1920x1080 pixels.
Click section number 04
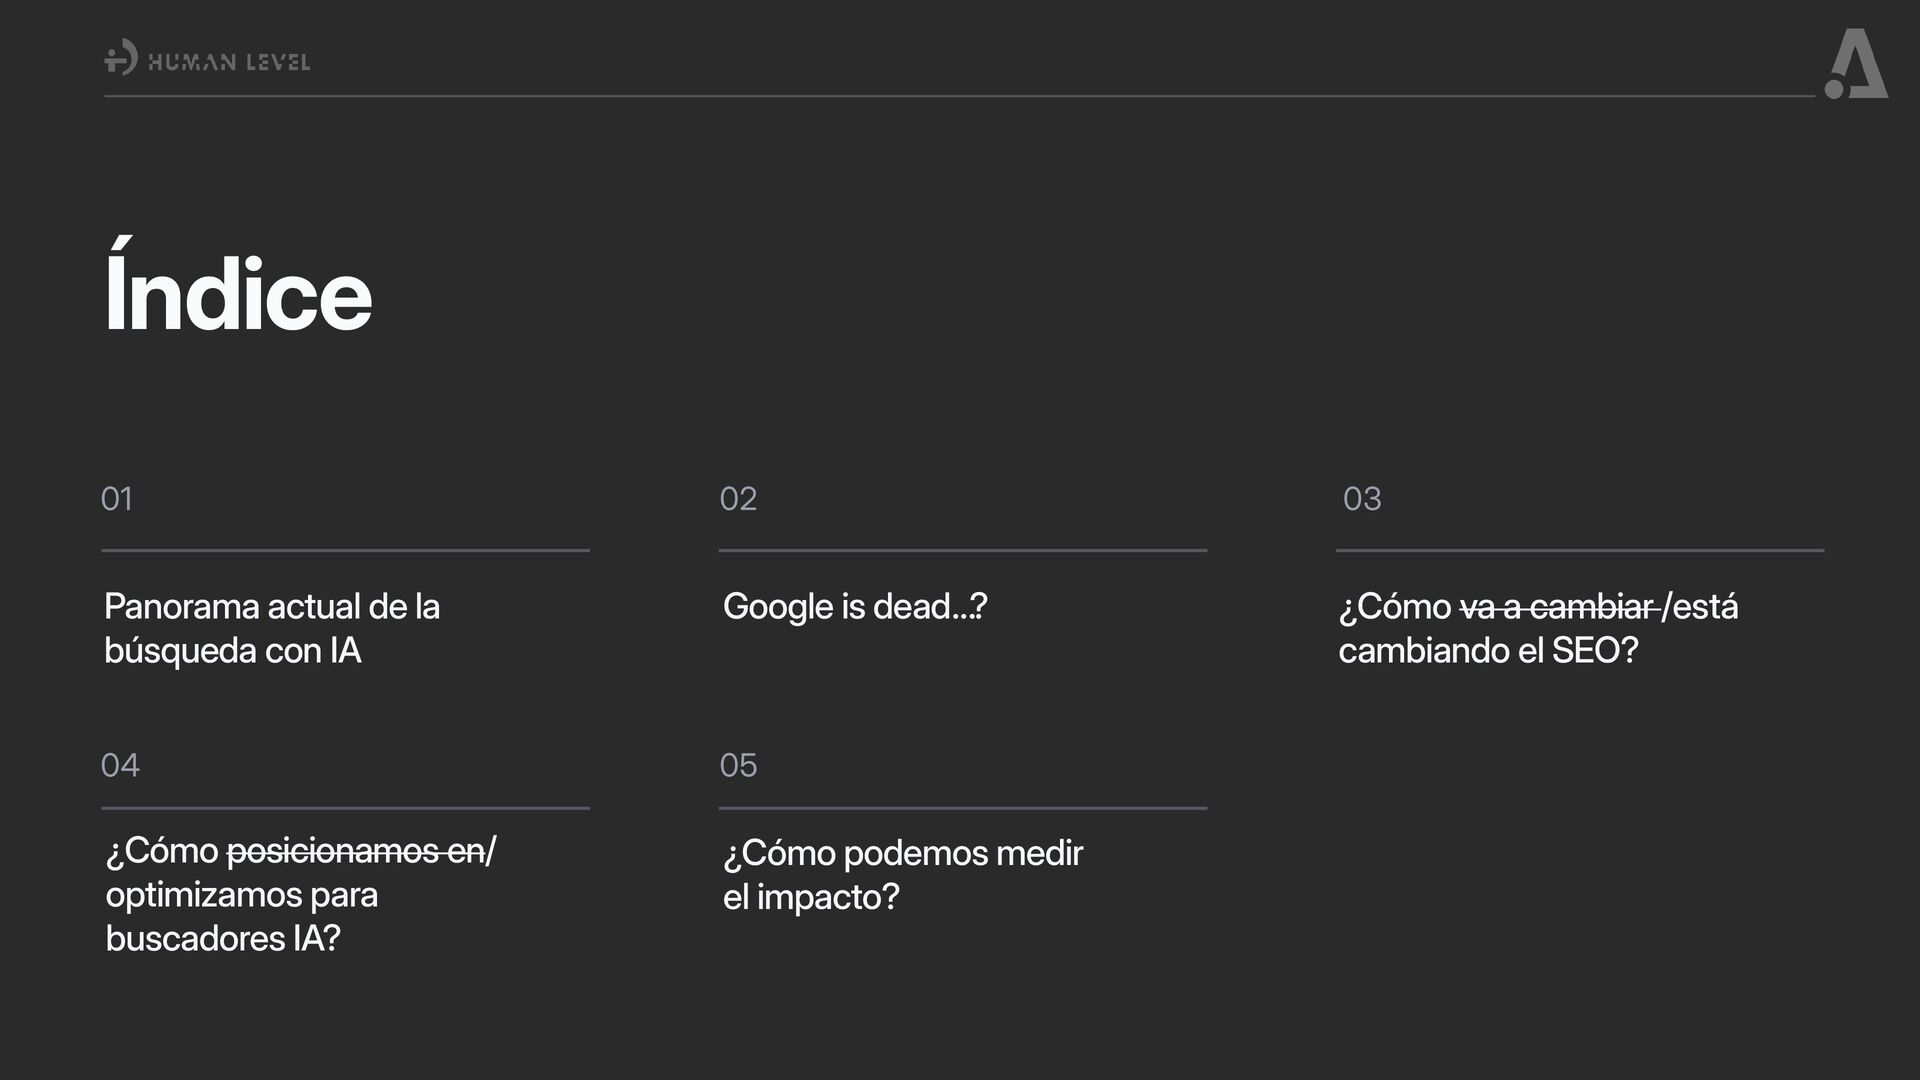[120, 766]
